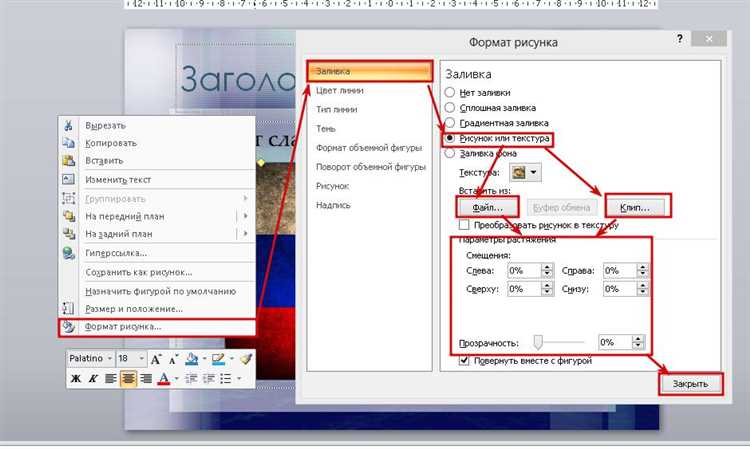
Task: Click the Файл... button
Action: click(488, 208)
